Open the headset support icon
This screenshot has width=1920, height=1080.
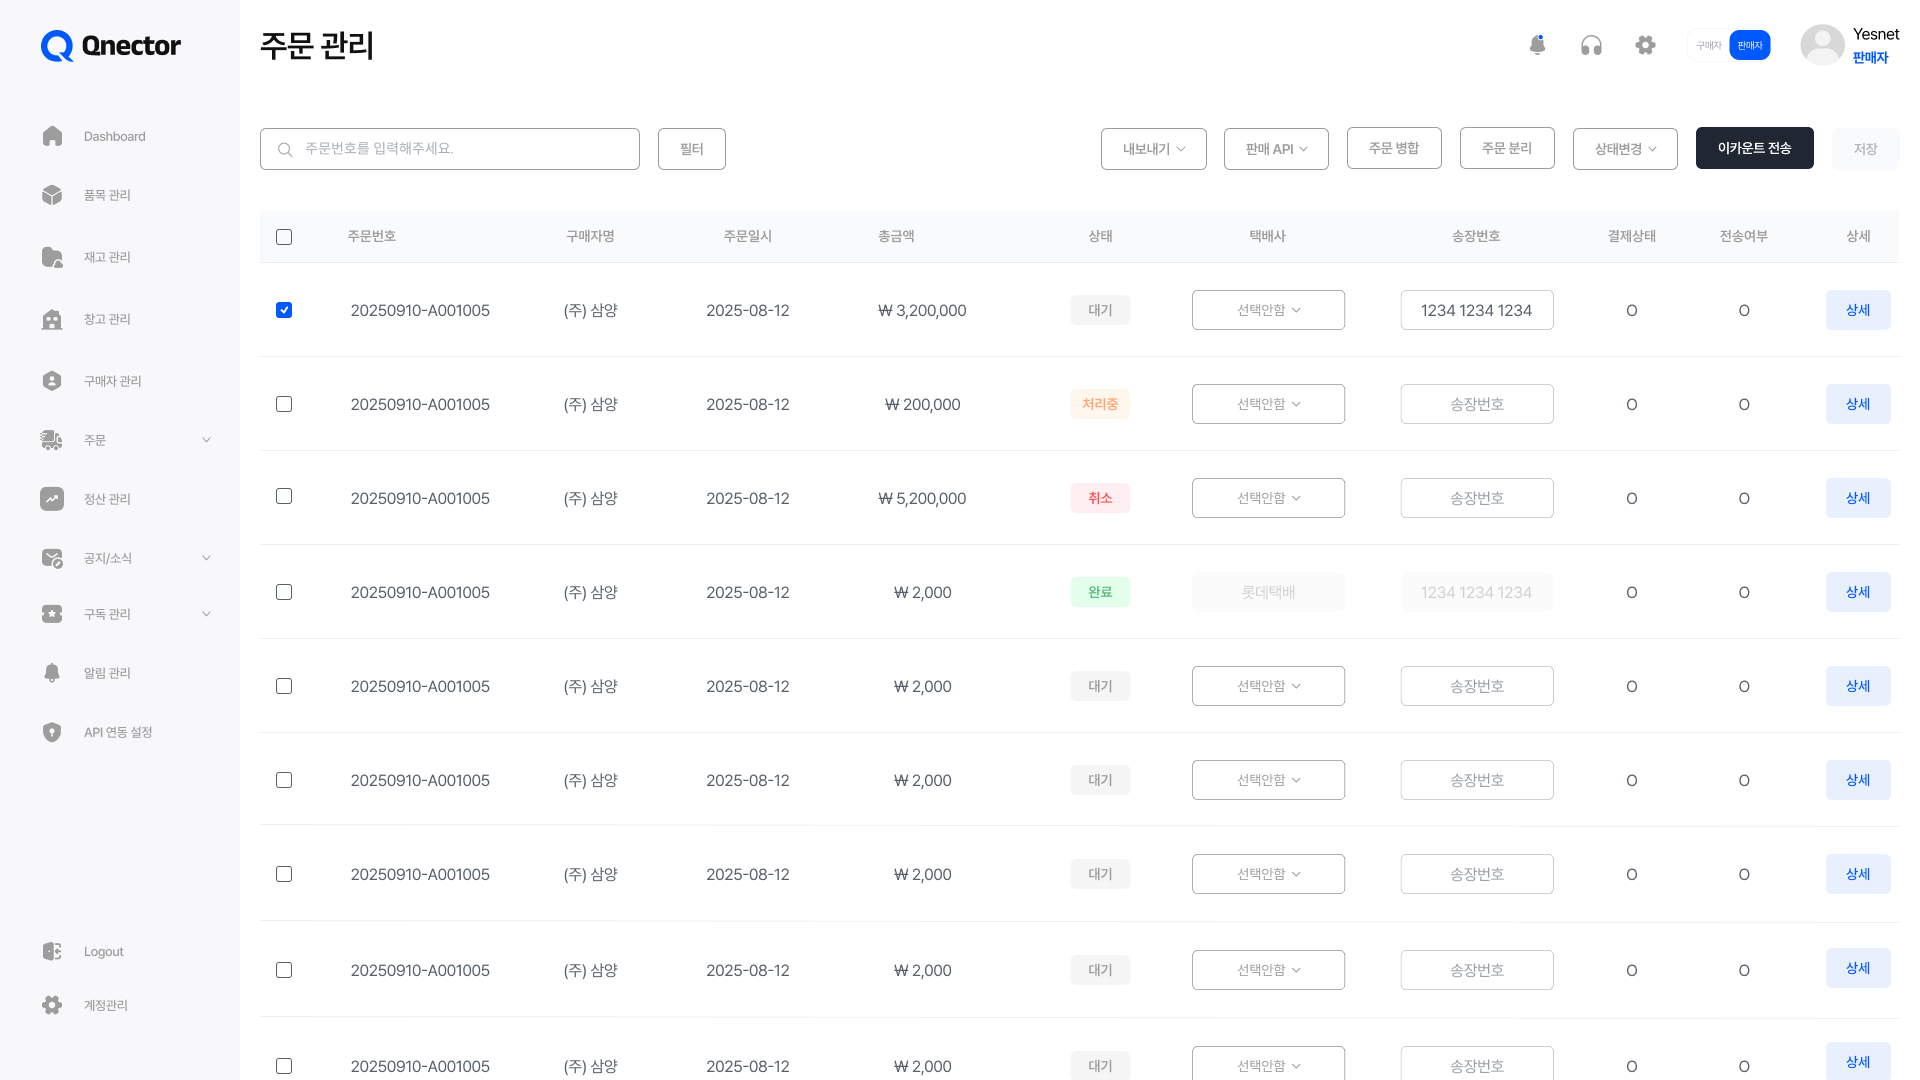(x=1591, y=45)
